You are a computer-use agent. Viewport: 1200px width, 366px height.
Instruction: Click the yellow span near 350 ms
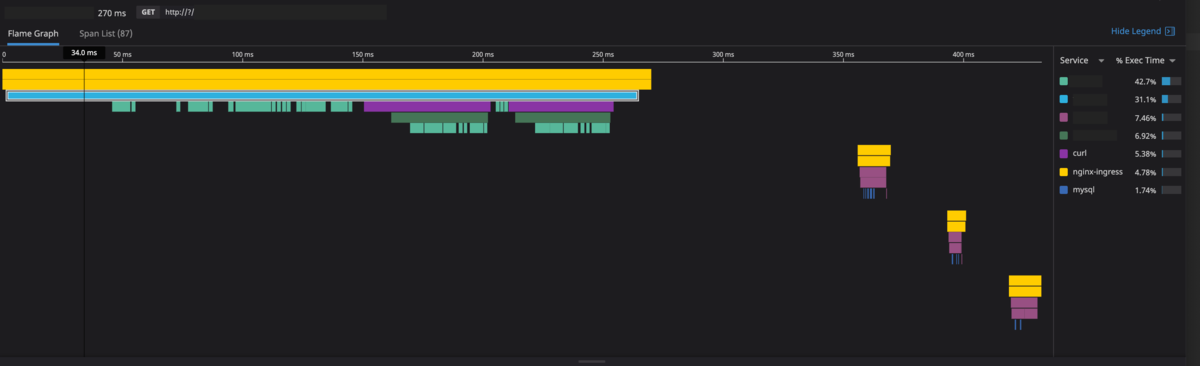click(874, 150)
